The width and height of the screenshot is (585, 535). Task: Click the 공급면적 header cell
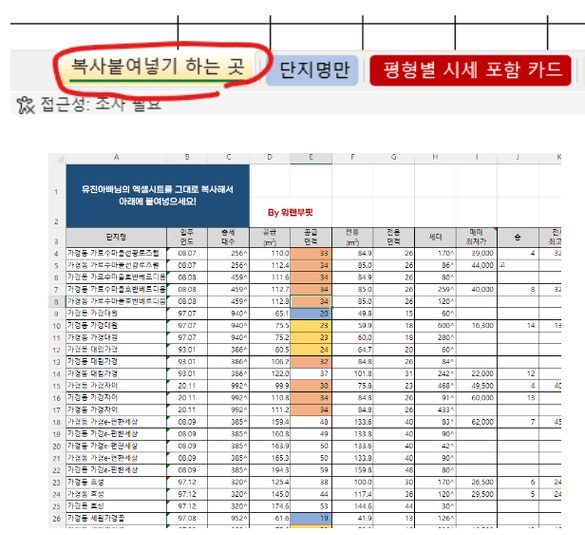[311, 237]
